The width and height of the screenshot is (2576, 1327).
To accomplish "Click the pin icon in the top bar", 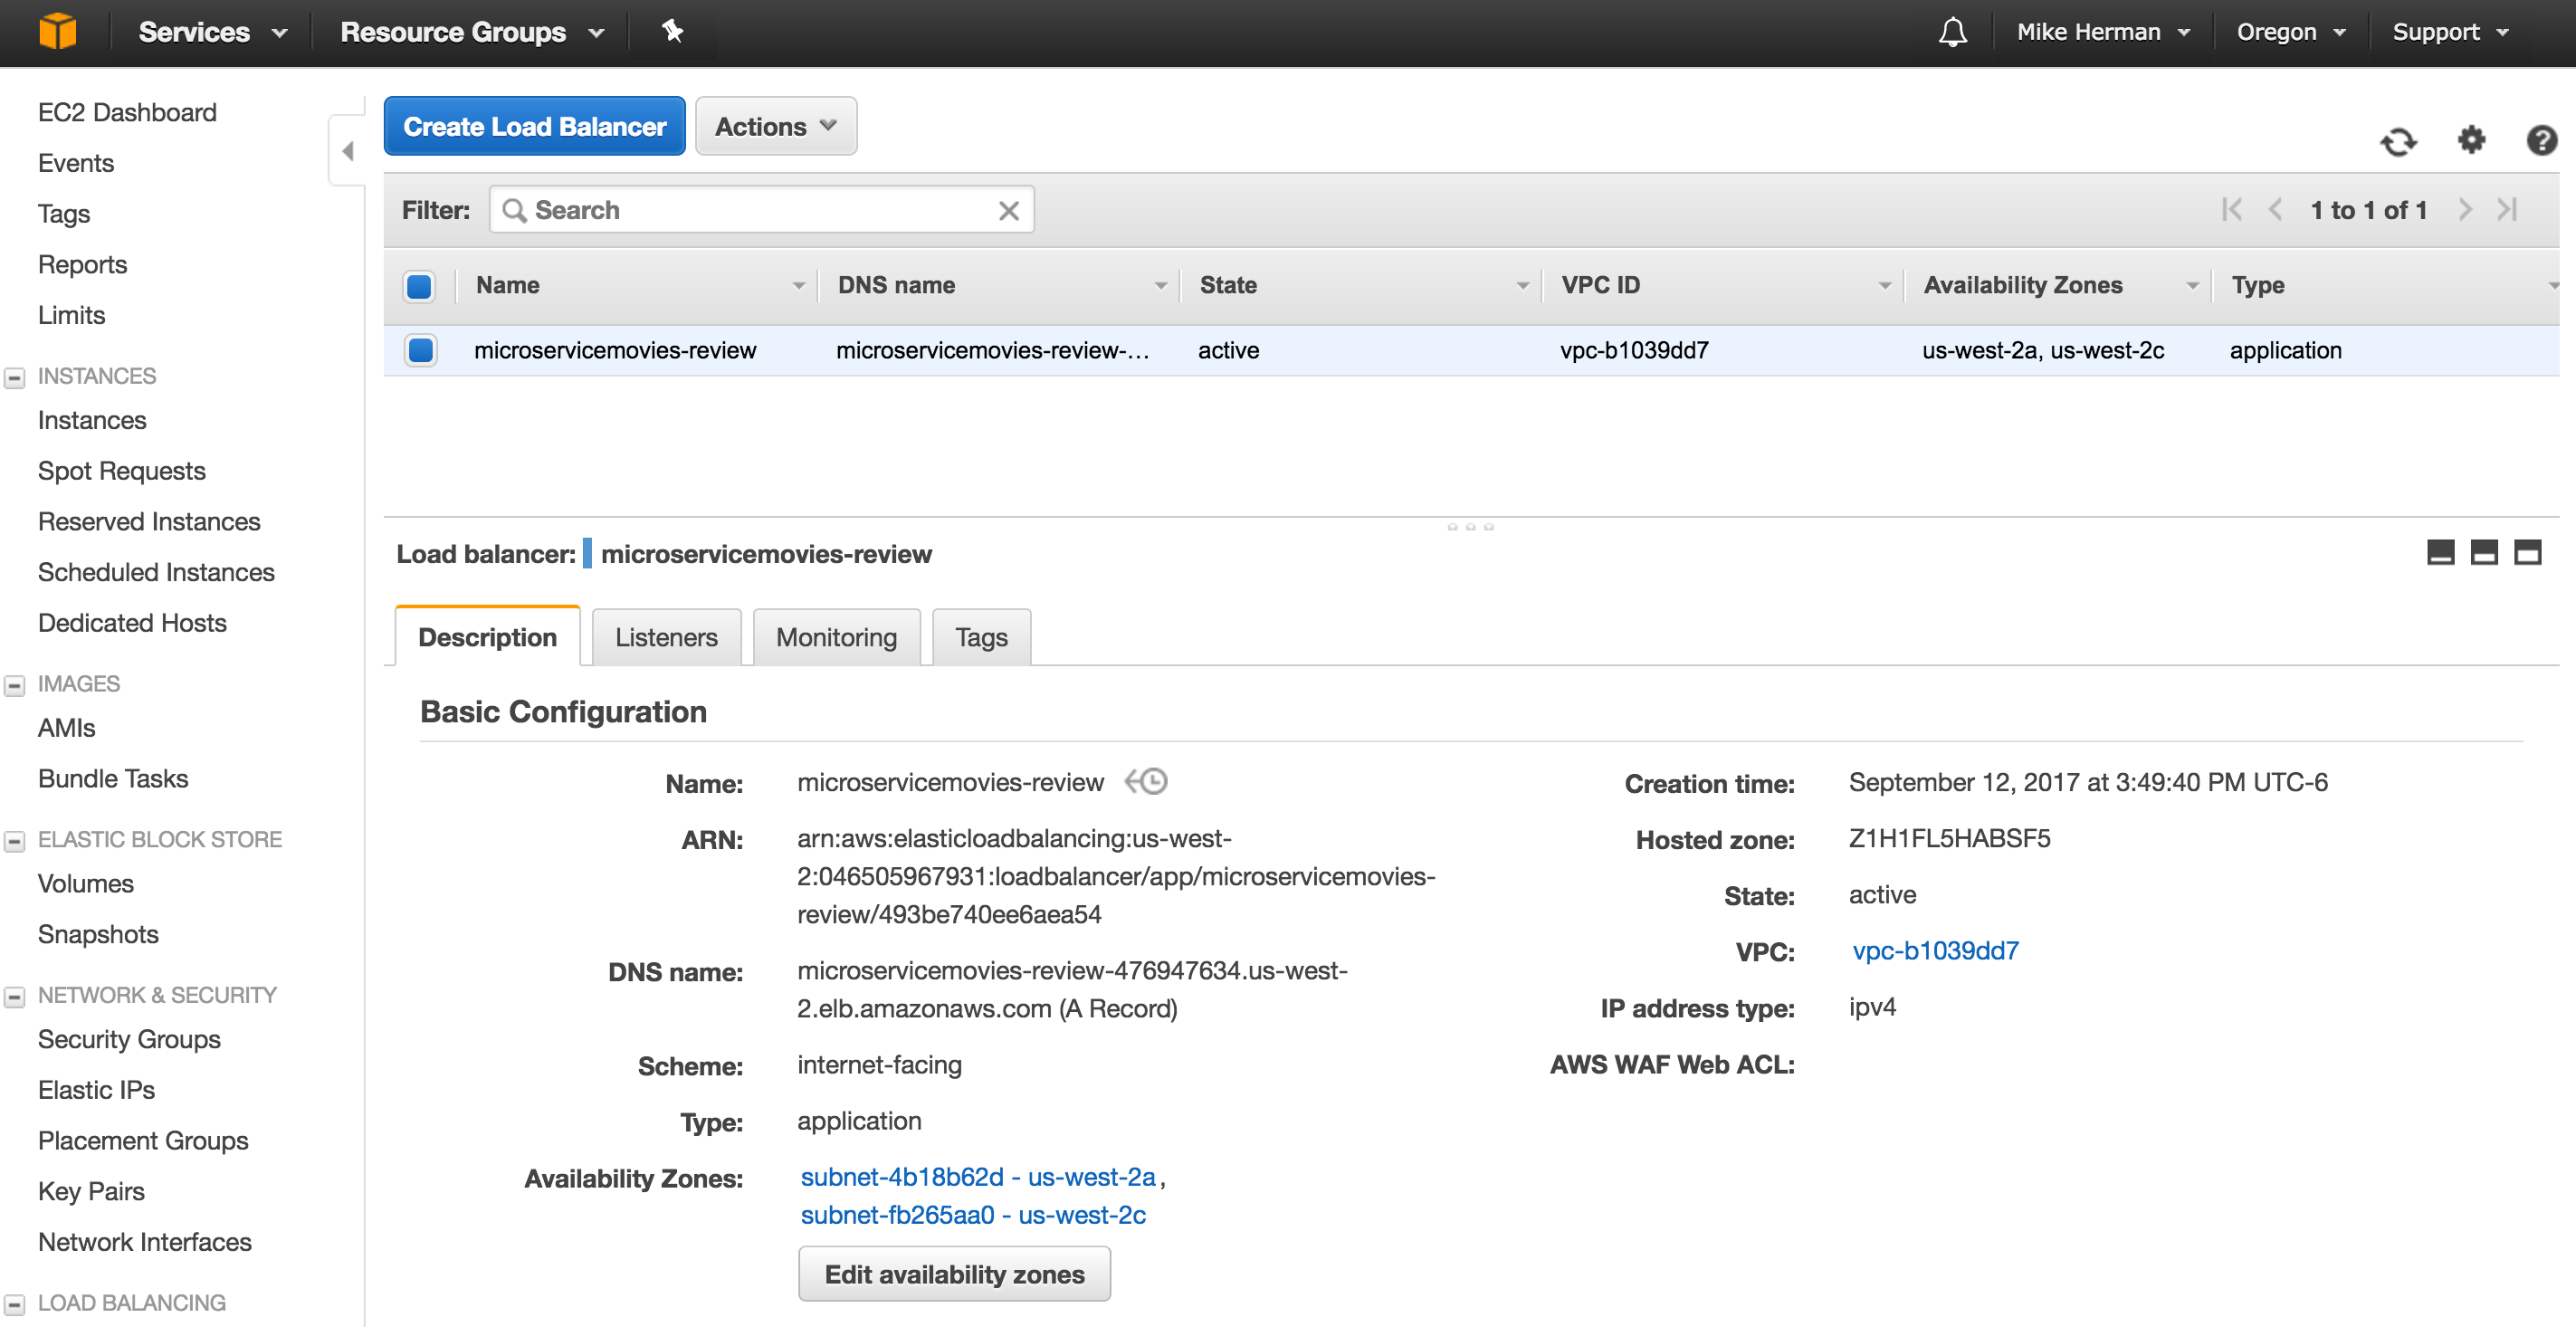I will pyautogui.click(x=672, y=31).
